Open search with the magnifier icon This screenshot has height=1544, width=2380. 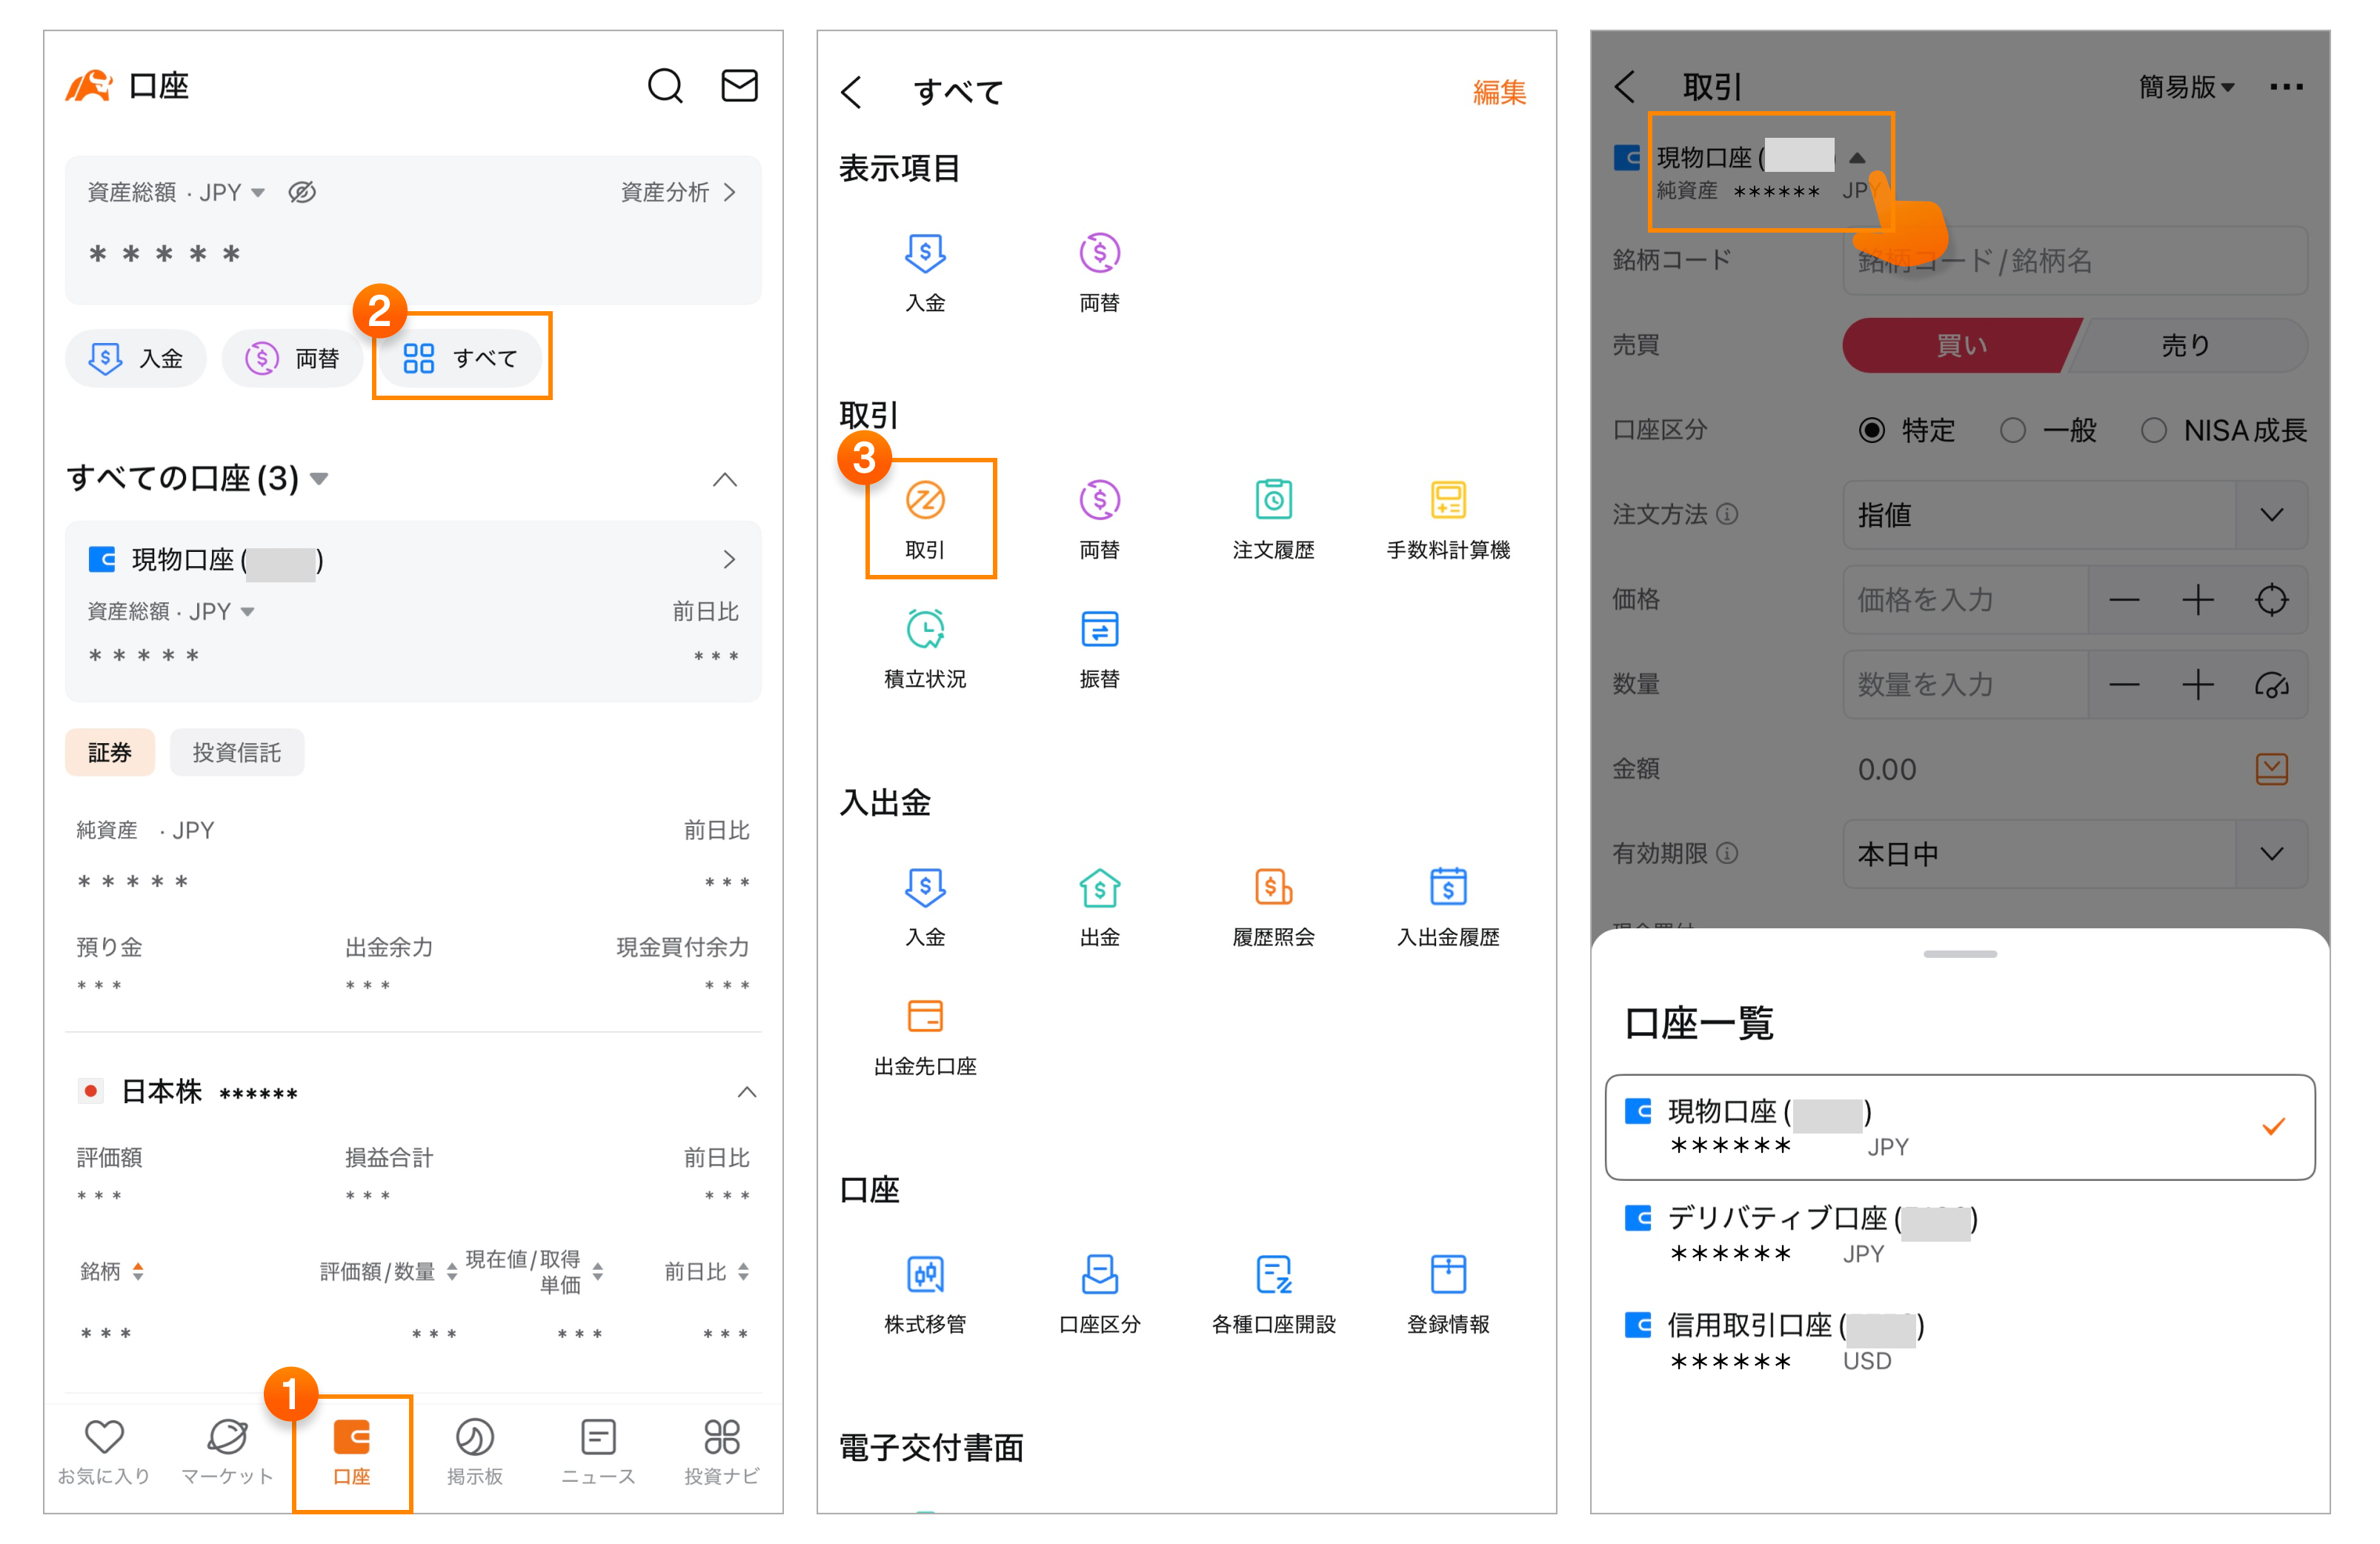(x=665, y=86)
